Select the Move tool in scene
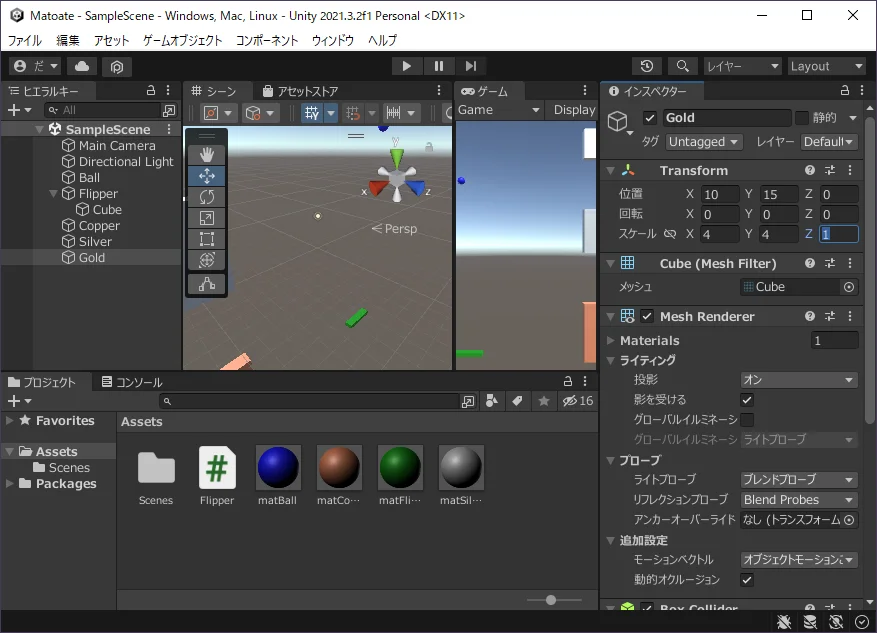The height and width of the screenshot is (633, 877). point(207,176)
